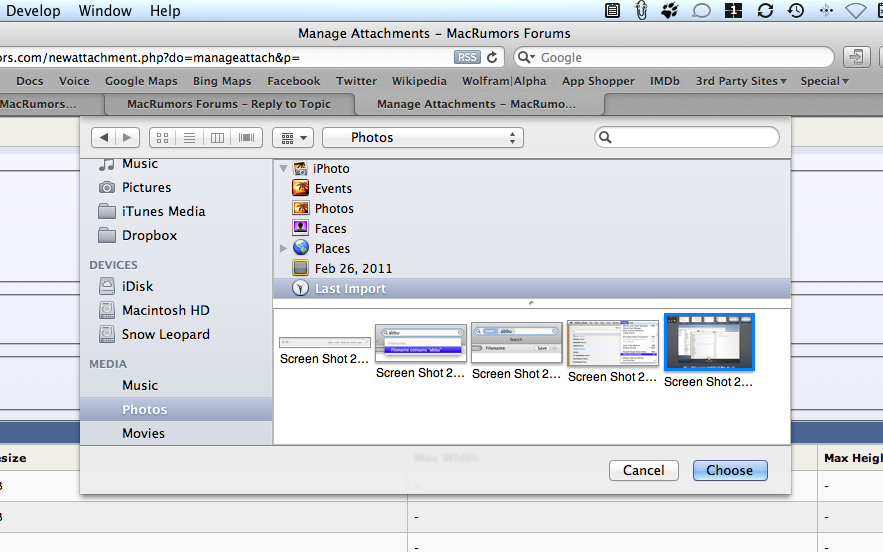Screen dimensions: 883x552
Task: Click the Bluetooth menu bar icon
Action: 826,10
